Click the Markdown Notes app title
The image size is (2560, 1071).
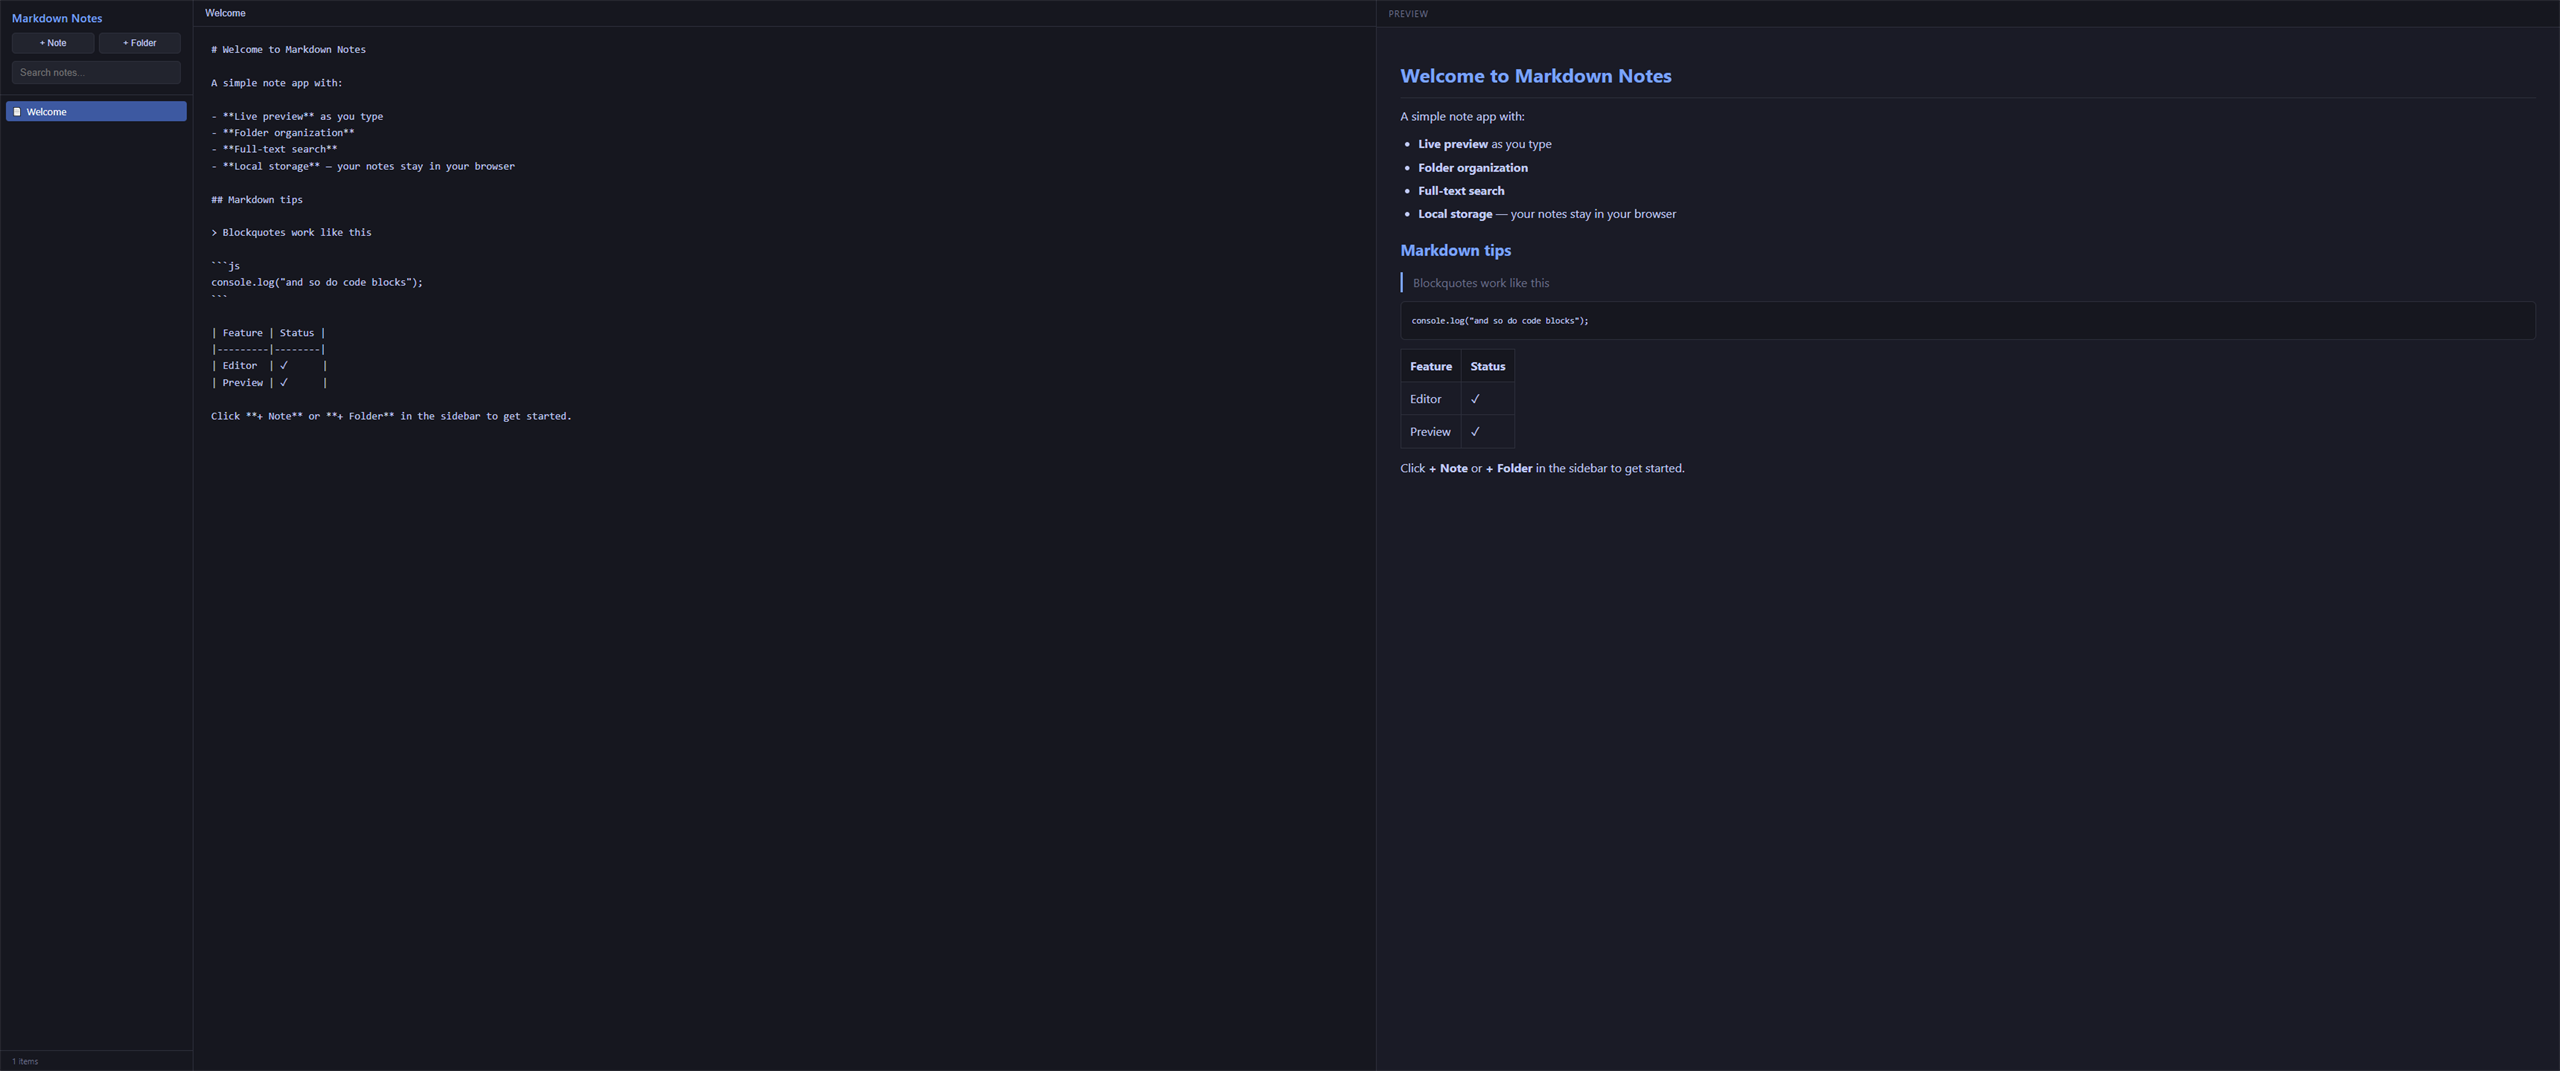[x=57, y=18]
